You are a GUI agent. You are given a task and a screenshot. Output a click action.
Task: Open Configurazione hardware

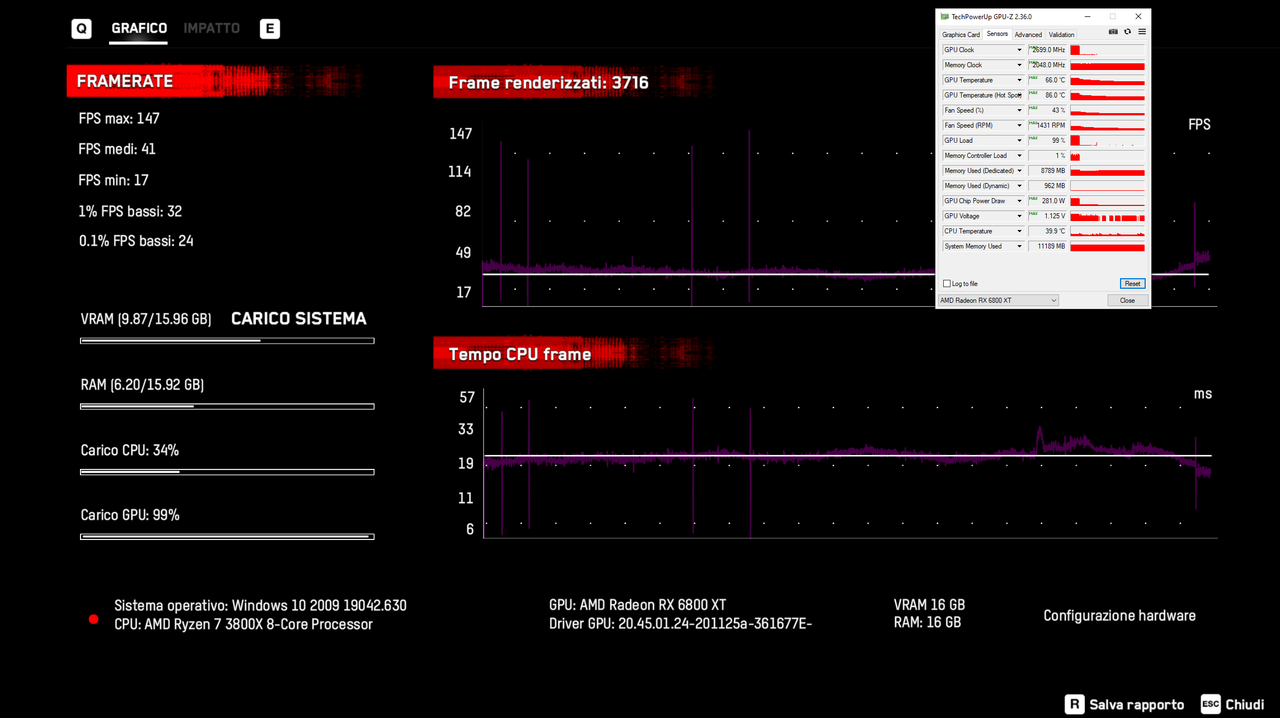[1119, 616]
